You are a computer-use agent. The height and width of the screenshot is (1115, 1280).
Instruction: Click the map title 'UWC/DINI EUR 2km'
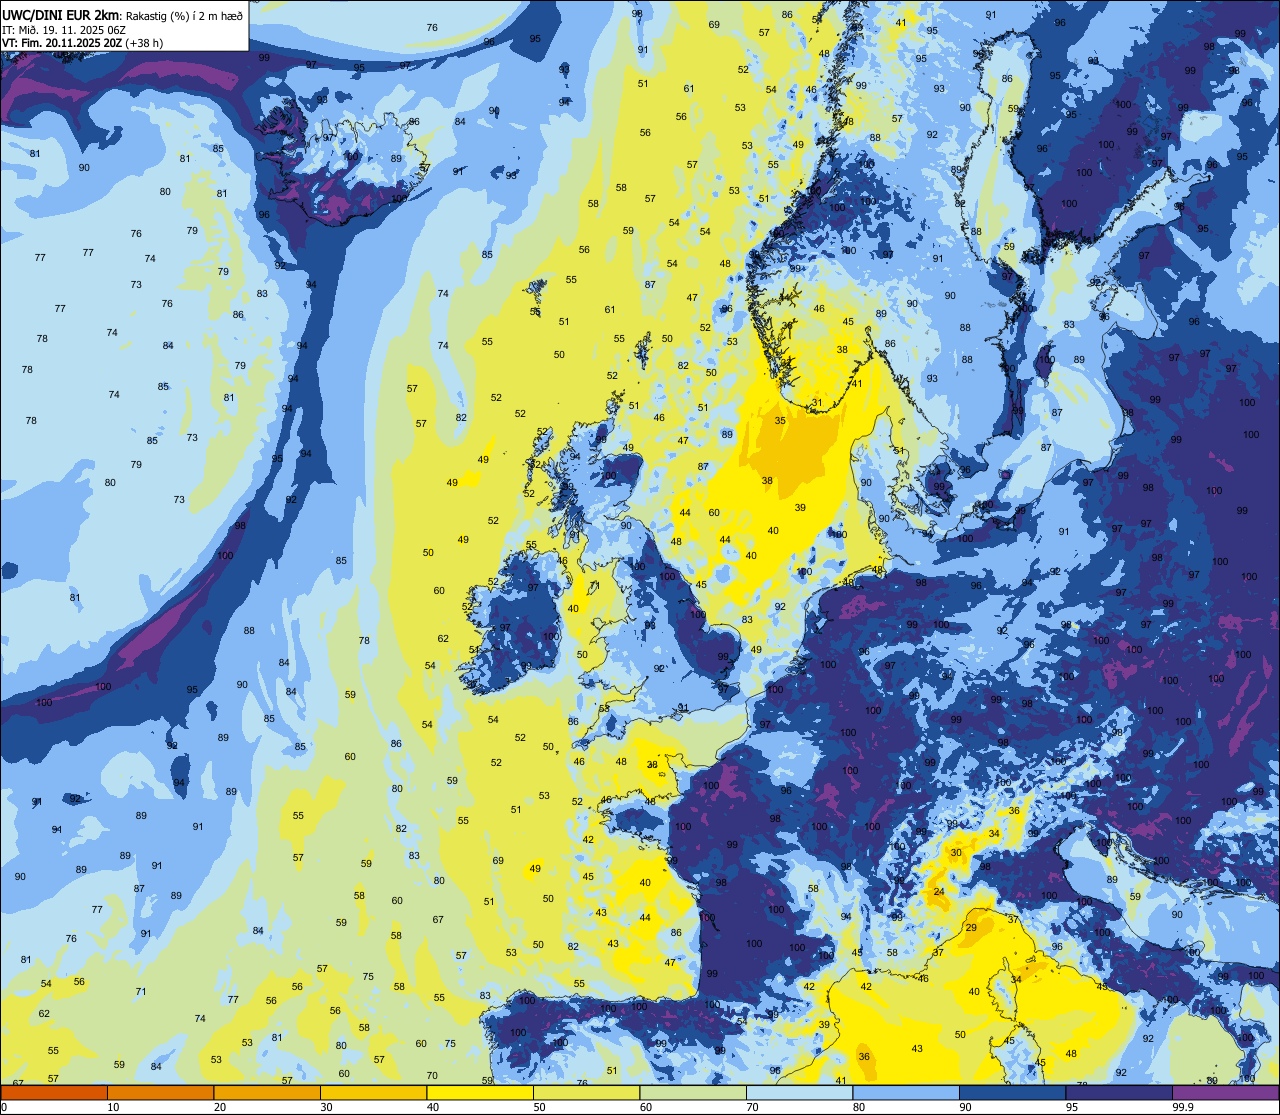click(59, 14)
